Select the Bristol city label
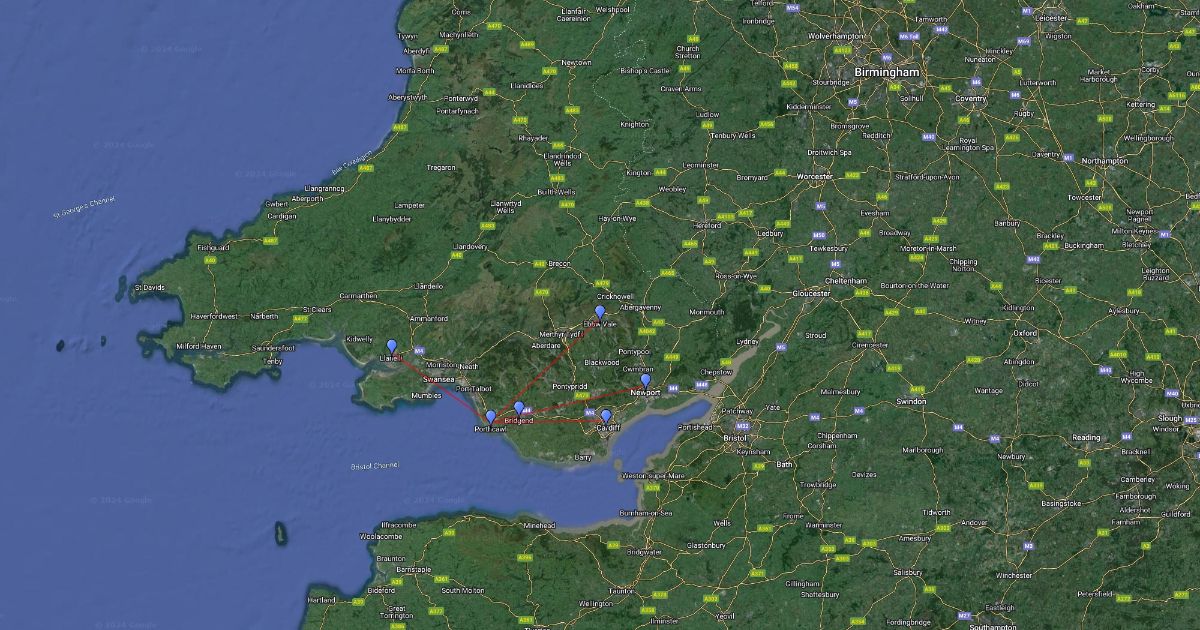1200x630 pixels. point(735,436)
